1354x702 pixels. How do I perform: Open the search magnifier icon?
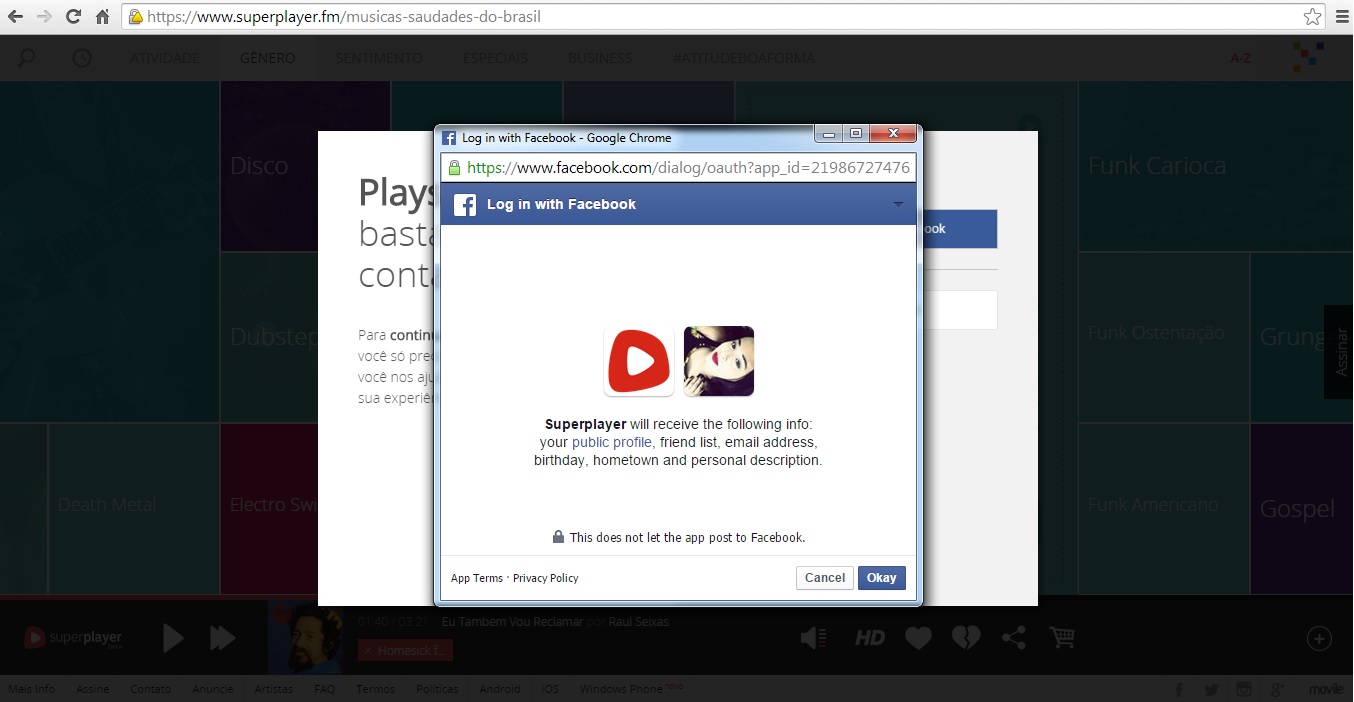click(26, 58)
